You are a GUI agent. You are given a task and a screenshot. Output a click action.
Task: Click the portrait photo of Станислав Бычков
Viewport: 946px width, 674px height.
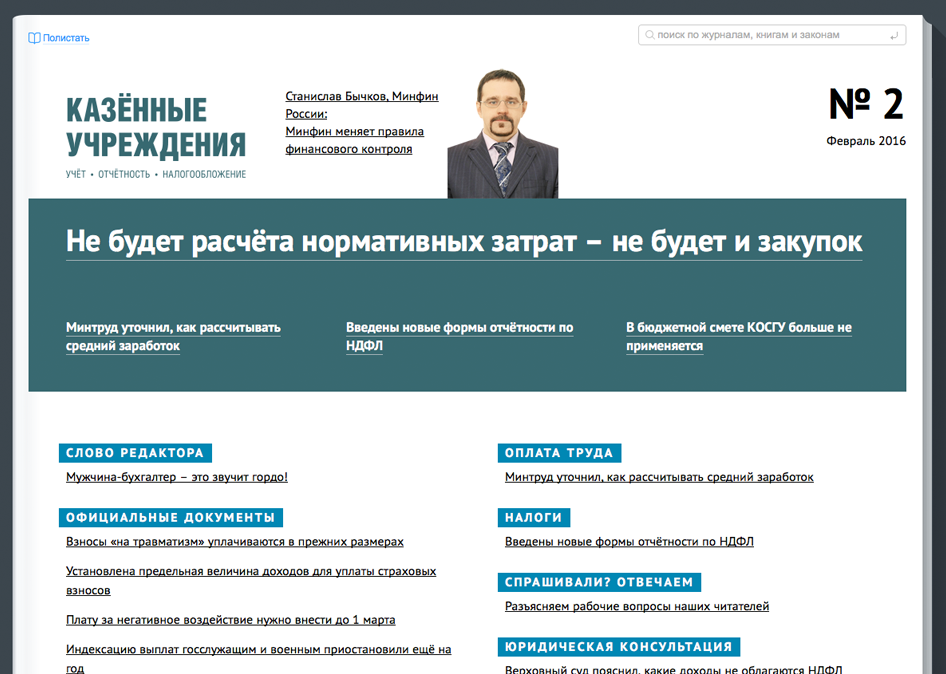(x=503, y=134)
